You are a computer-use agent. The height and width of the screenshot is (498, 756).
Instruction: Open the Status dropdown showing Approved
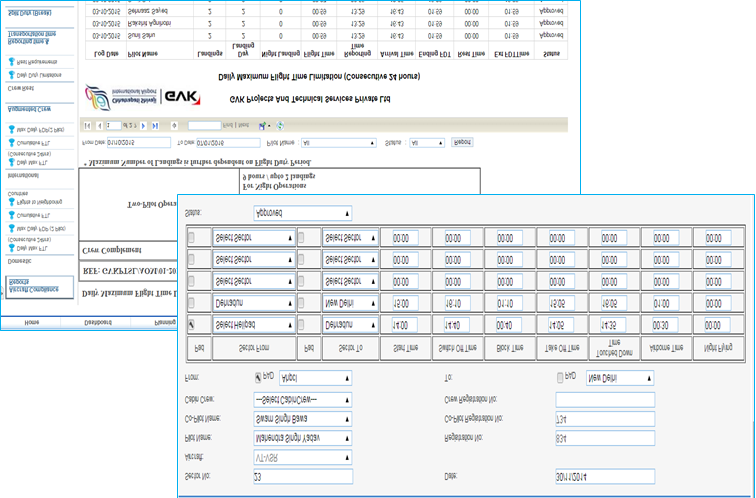coord(303,213)
